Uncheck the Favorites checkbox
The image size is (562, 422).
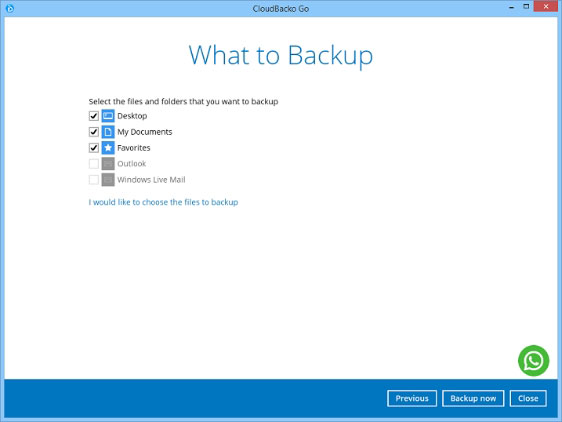point(94,148)
